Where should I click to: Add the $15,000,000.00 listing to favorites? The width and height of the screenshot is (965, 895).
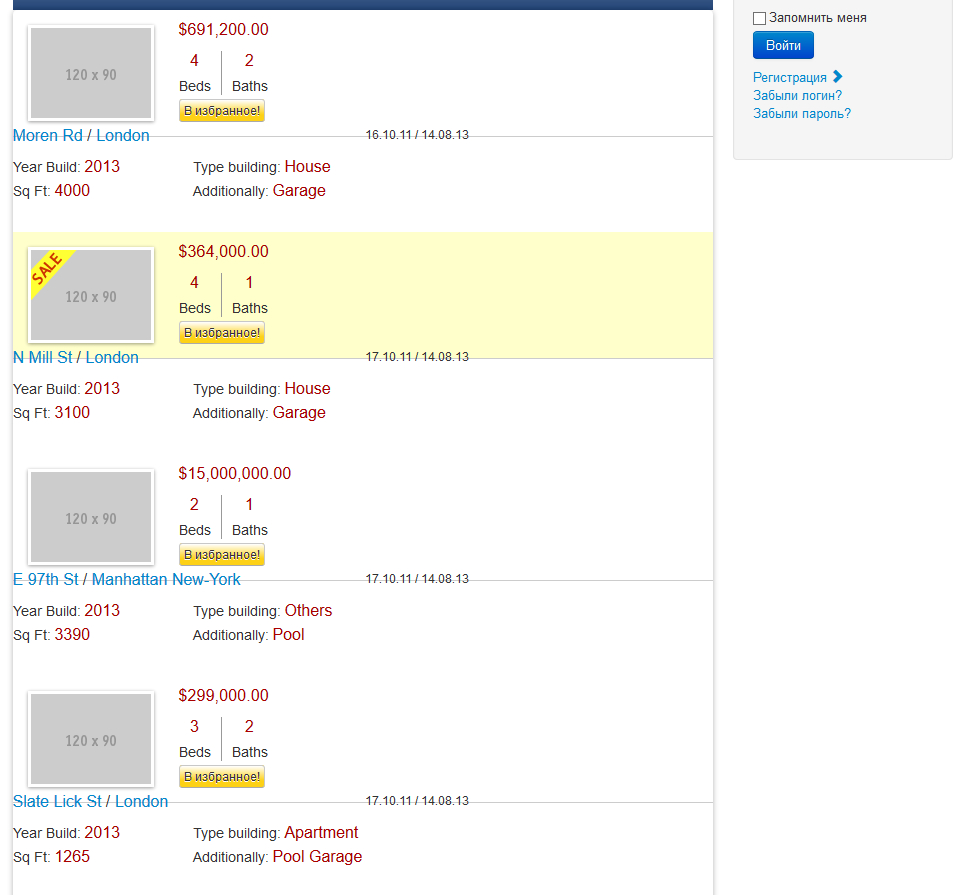tap(222, 555)
